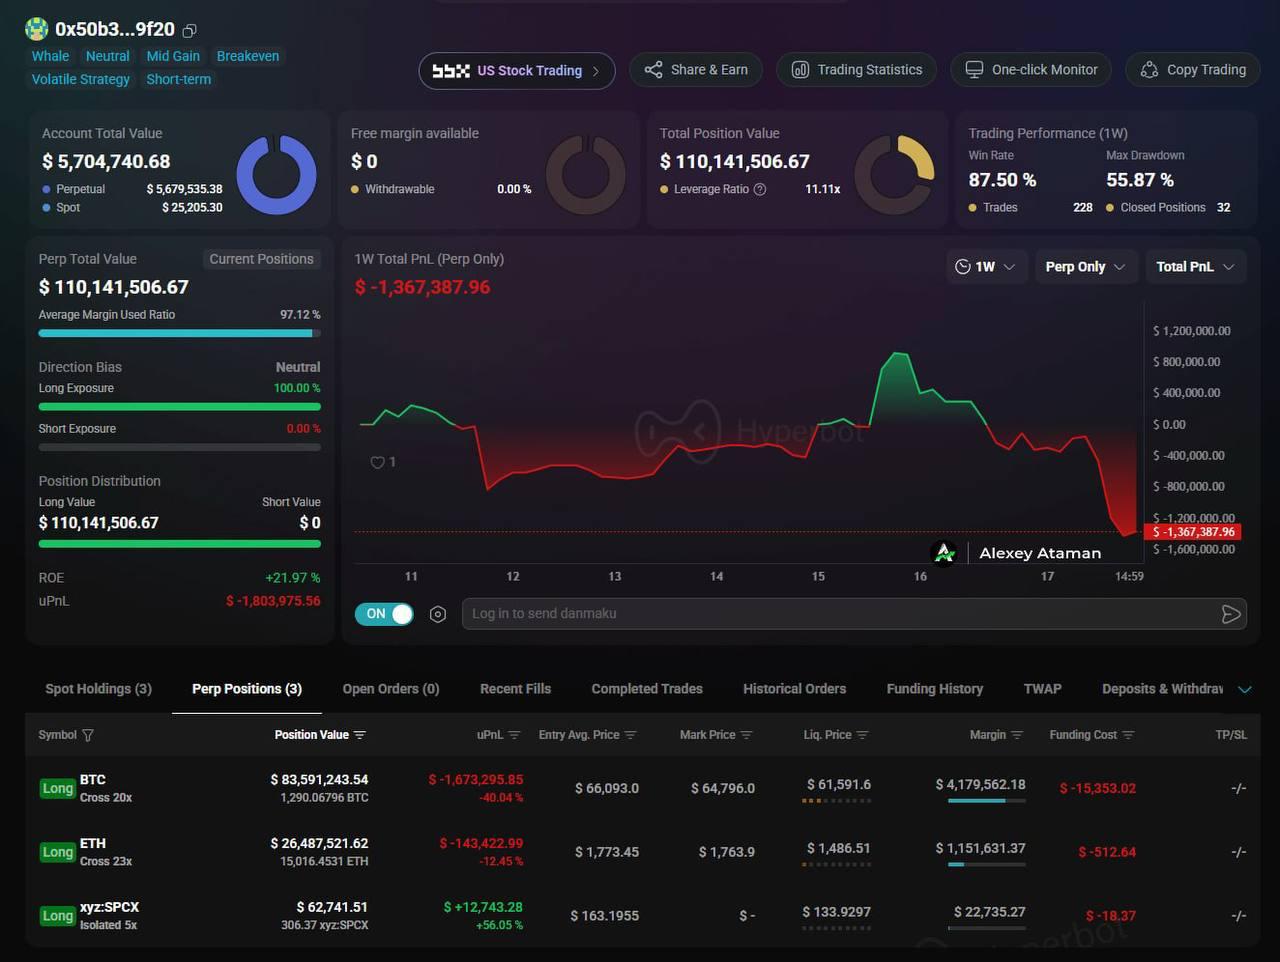
Task: Click the Symbol column filter icon
Action: point(88,735)
